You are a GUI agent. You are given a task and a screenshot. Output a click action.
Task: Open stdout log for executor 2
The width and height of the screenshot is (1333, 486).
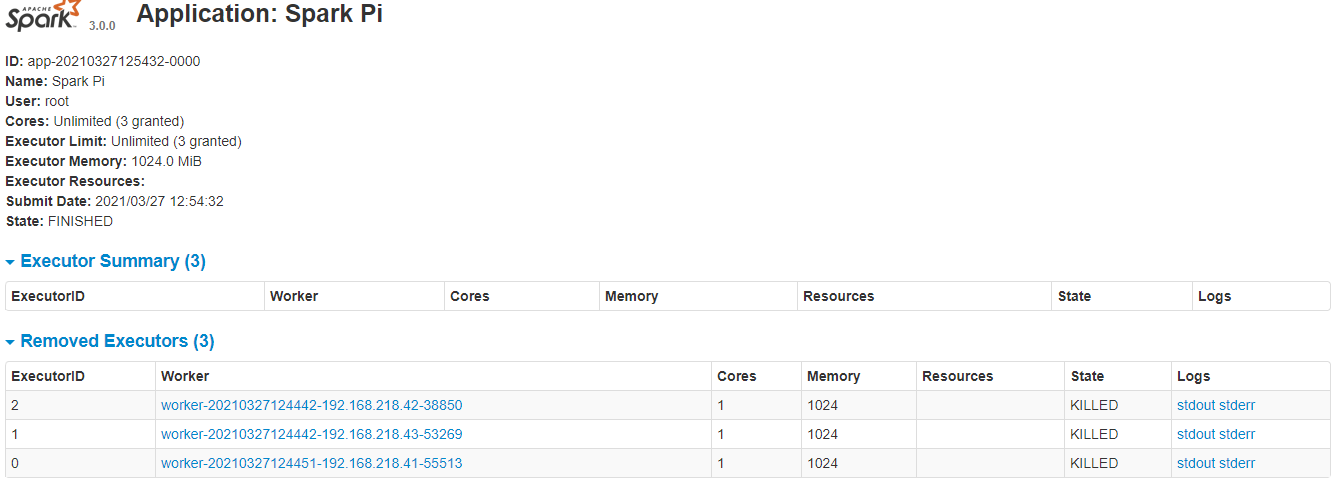[x=1196, y=405]
